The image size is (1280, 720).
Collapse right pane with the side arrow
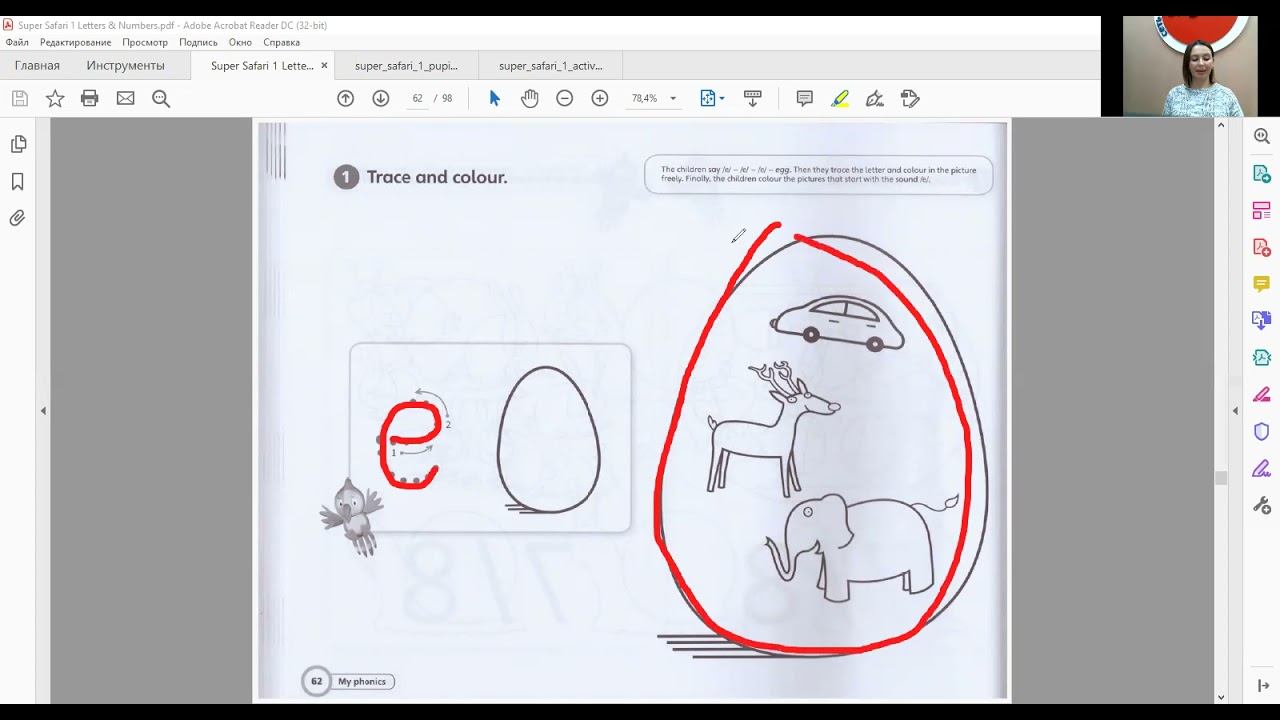point(1235,411)
